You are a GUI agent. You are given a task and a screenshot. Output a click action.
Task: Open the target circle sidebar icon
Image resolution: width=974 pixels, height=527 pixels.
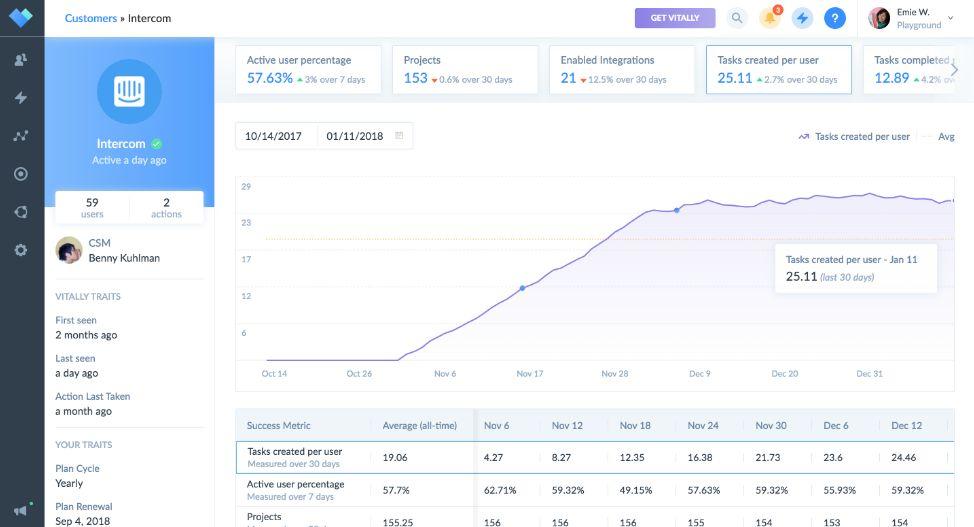coord(20,174)
